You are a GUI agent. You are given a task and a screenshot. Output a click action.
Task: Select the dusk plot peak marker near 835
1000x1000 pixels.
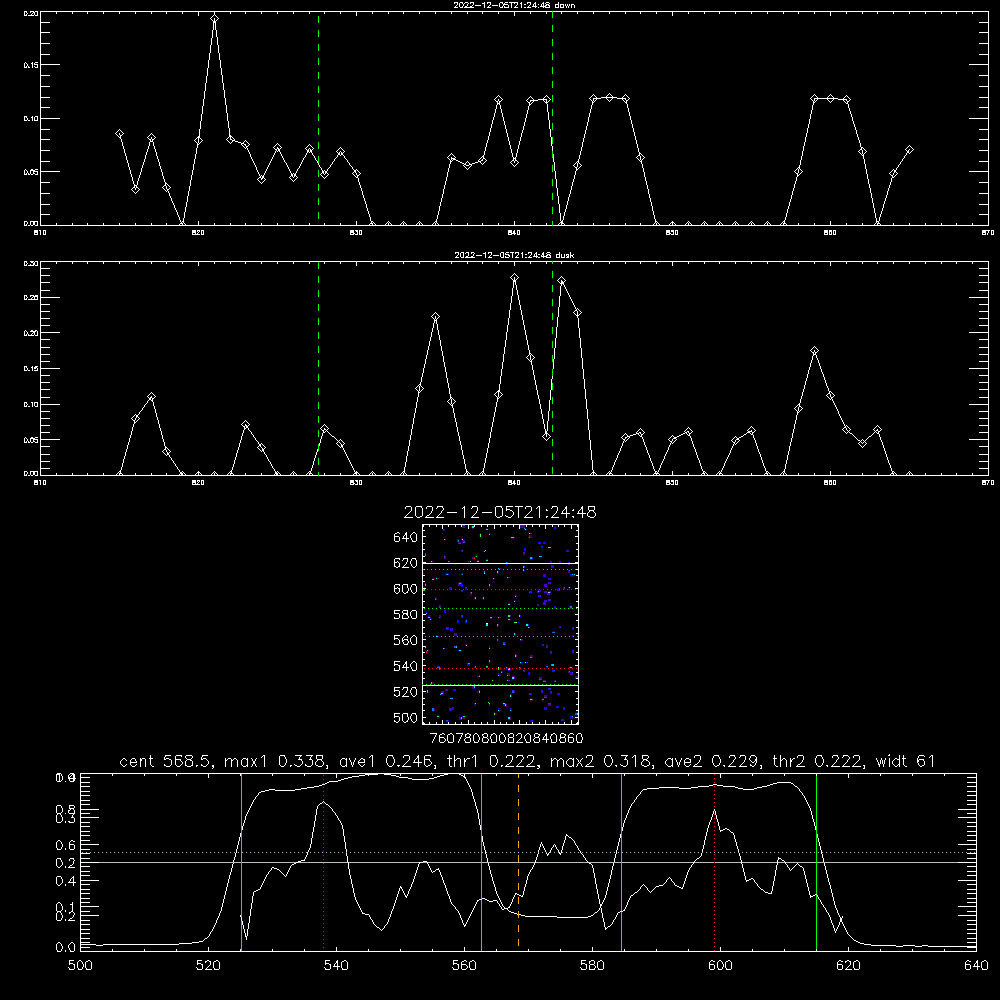(x=436, y=317)
